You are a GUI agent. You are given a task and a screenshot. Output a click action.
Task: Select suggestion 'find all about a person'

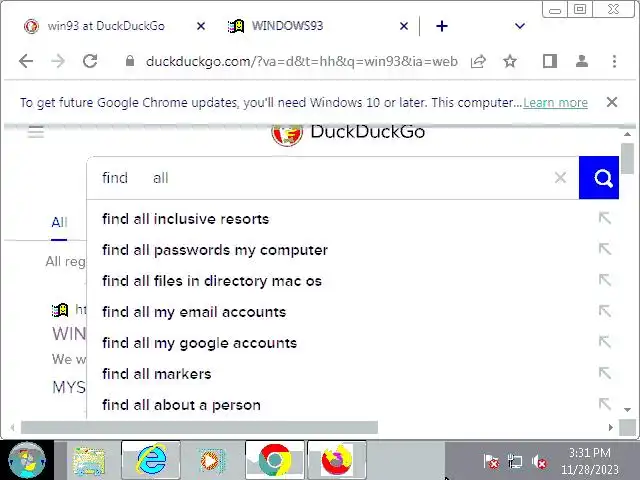click(181, 405)
